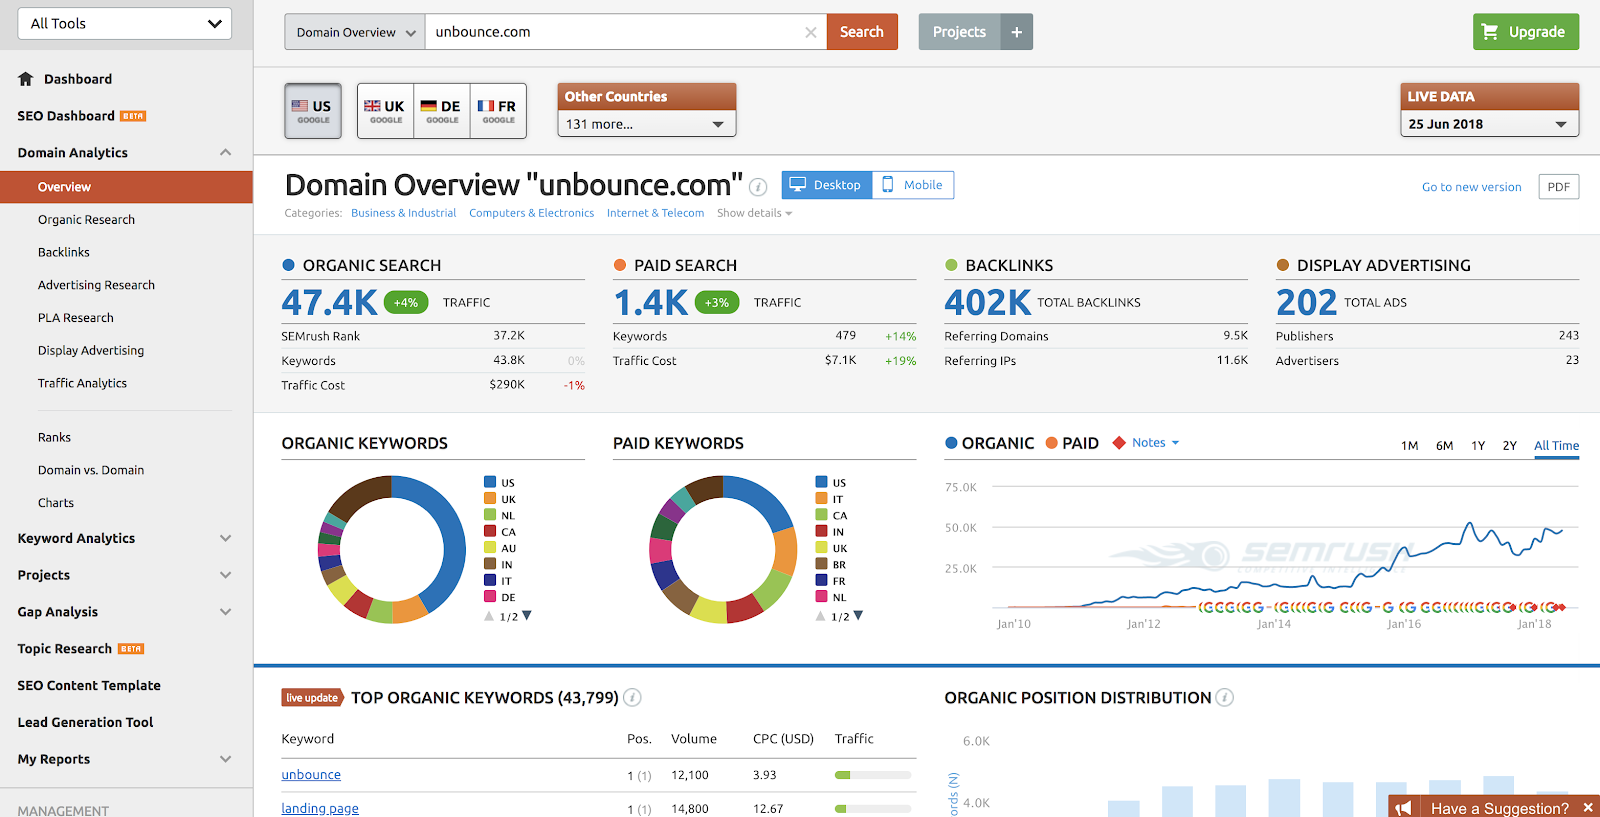Open the All Tools dropdown

pos(125,24)
